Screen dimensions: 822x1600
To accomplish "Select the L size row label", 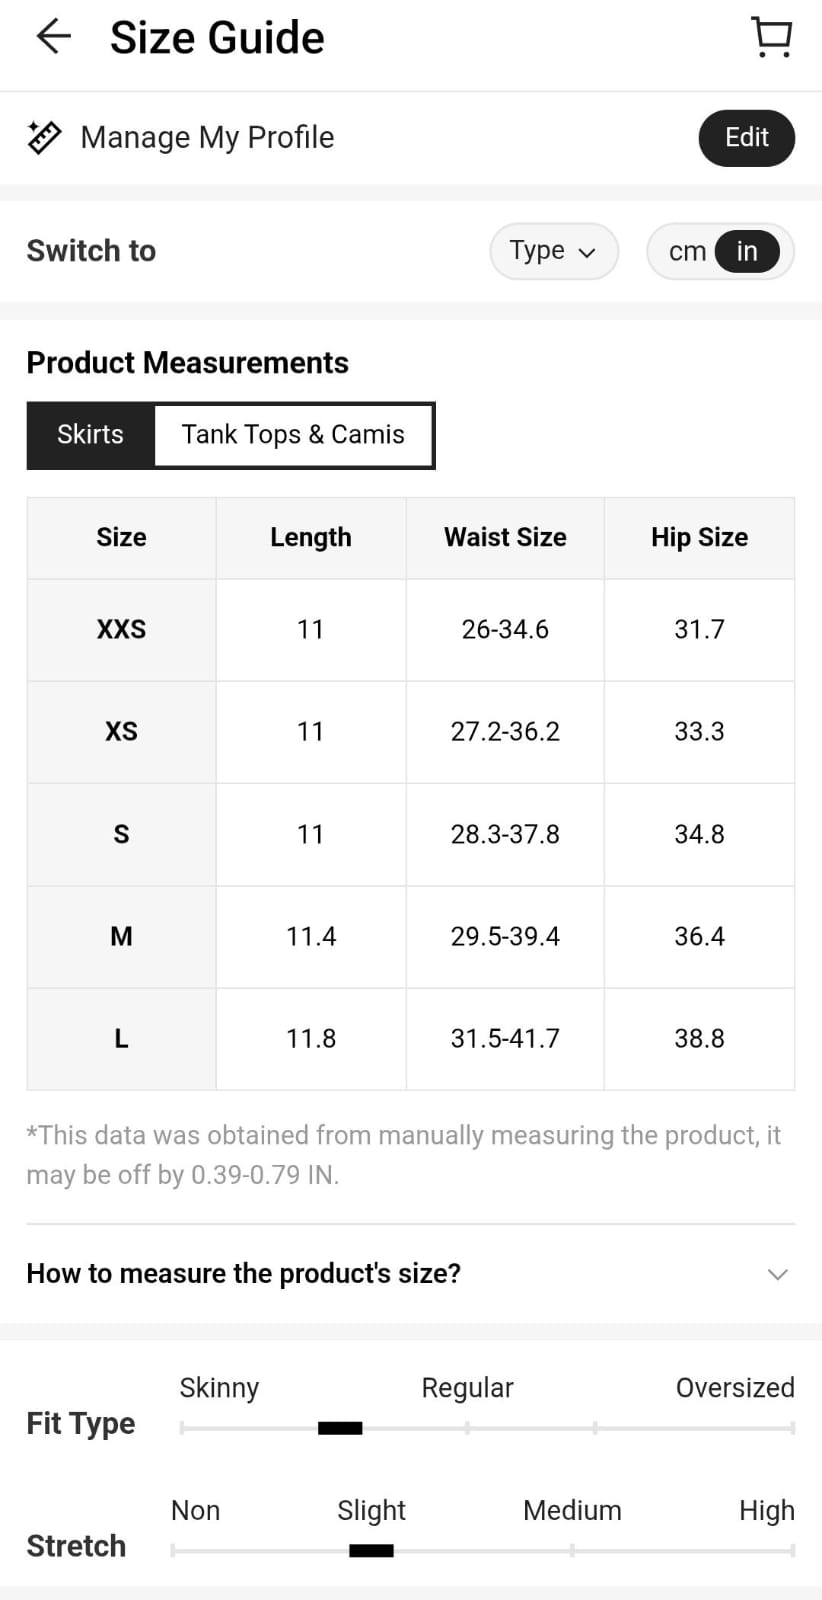I will [x=121, y=1039].
